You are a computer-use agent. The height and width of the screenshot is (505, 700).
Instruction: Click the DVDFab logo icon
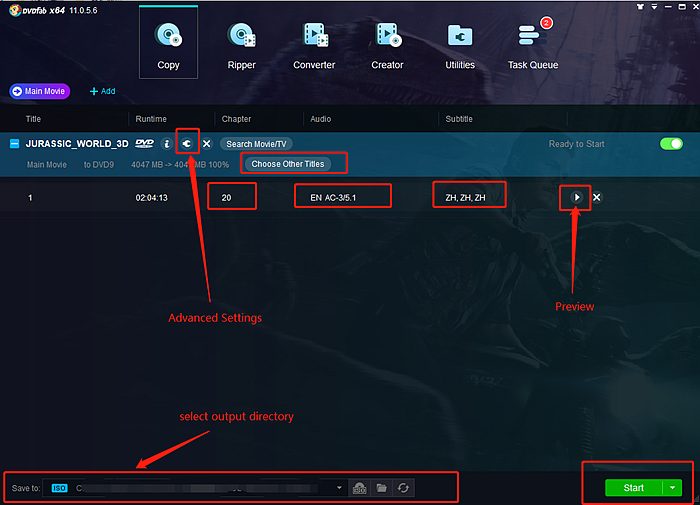point(15,10)
